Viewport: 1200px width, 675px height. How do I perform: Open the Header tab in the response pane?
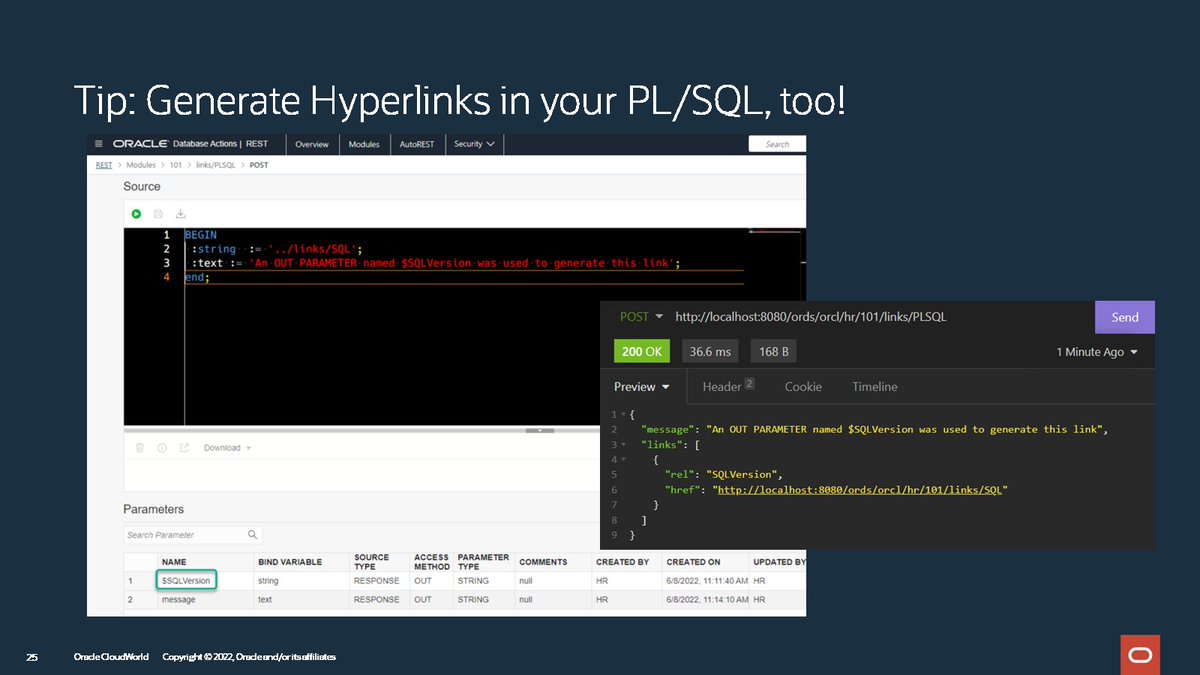pos(728,387)
